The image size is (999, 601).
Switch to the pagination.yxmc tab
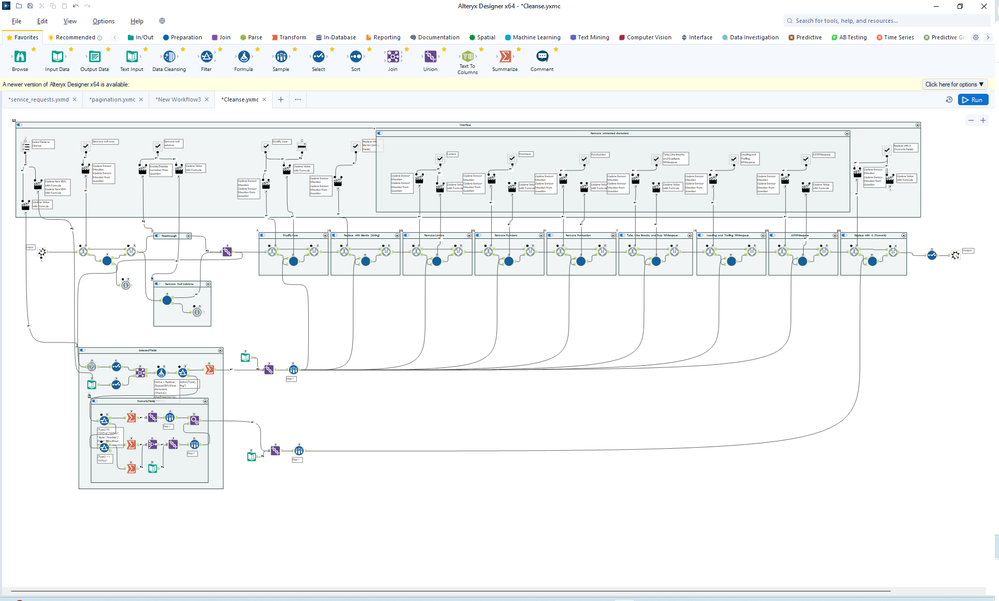pyautogui.click(x=112, y=100)
